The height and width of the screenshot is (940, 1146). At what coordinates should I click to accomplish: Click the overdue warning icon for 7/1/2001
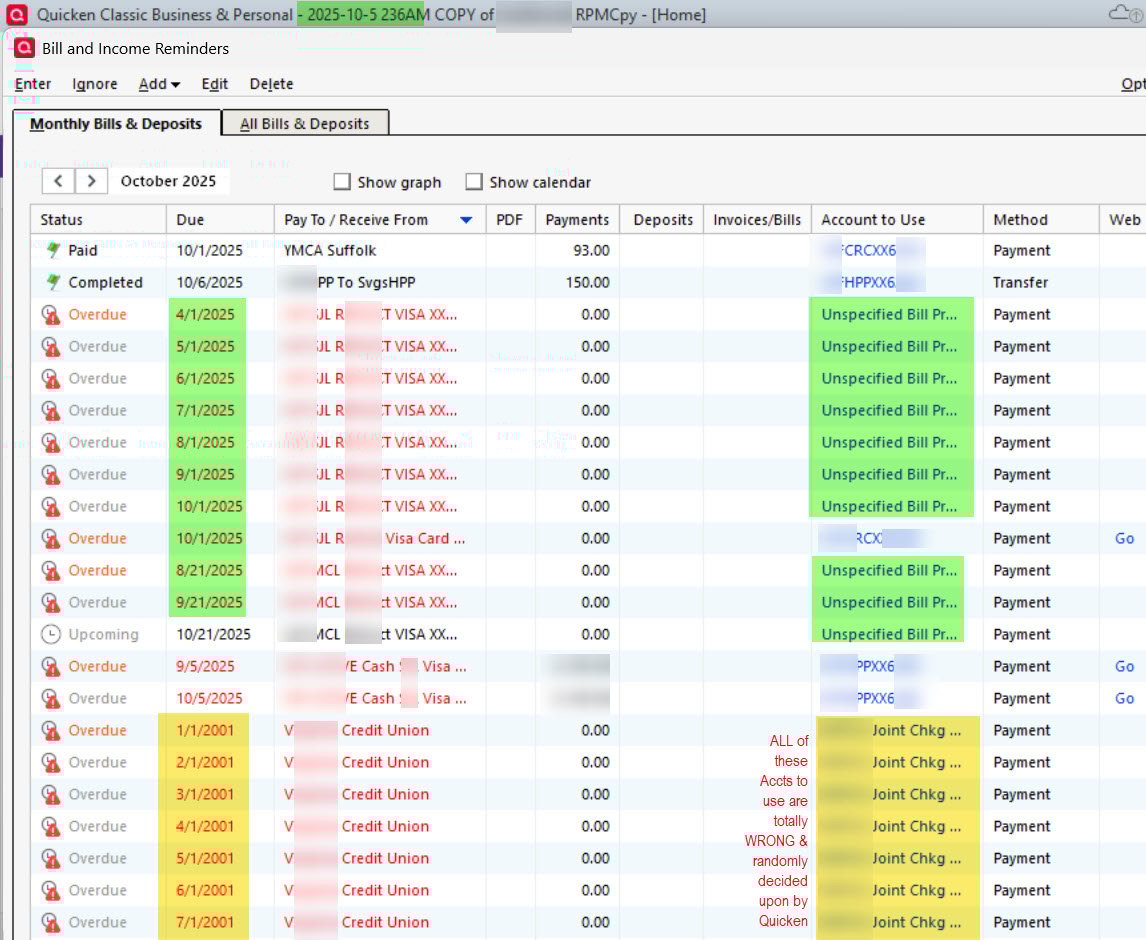click(50, 922)
